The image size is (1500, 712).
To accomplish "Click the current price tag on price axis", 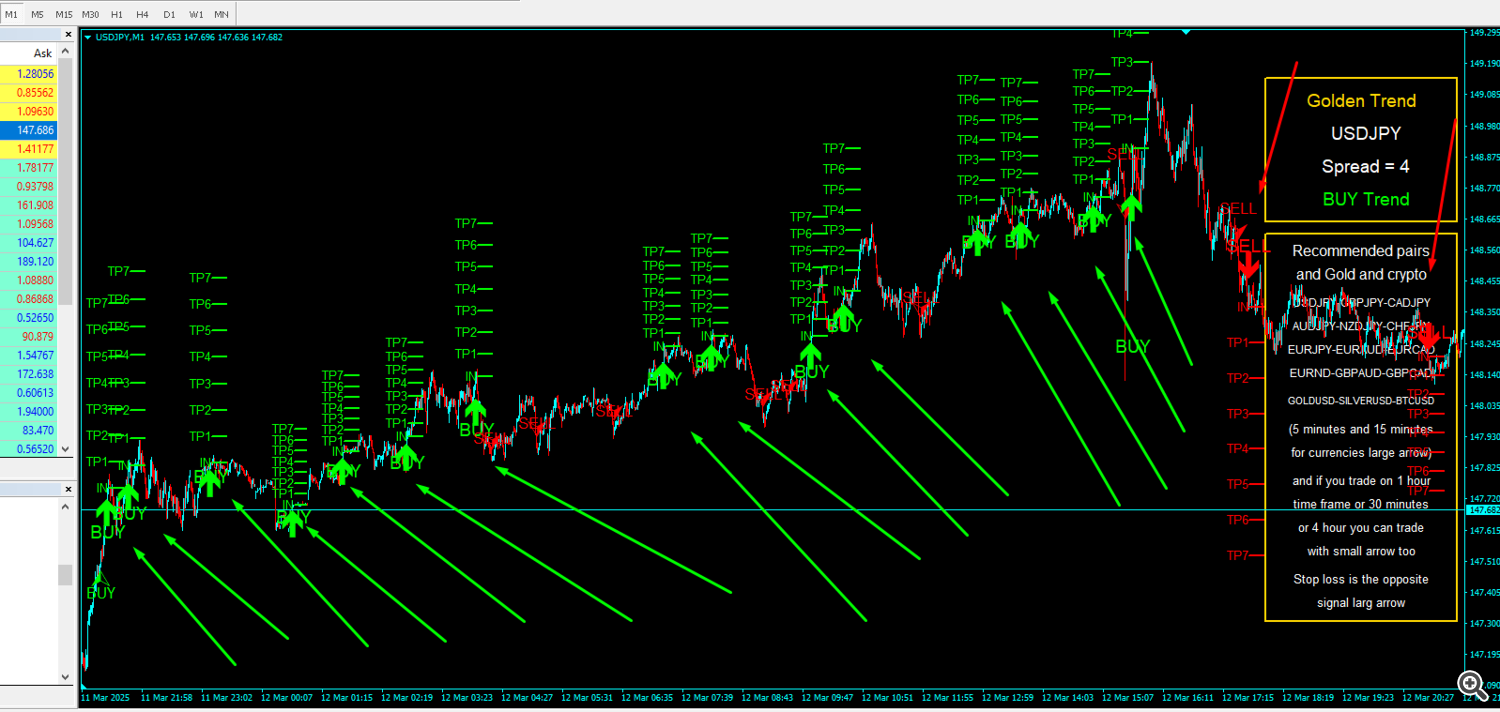I will (x=1482, y=510).
